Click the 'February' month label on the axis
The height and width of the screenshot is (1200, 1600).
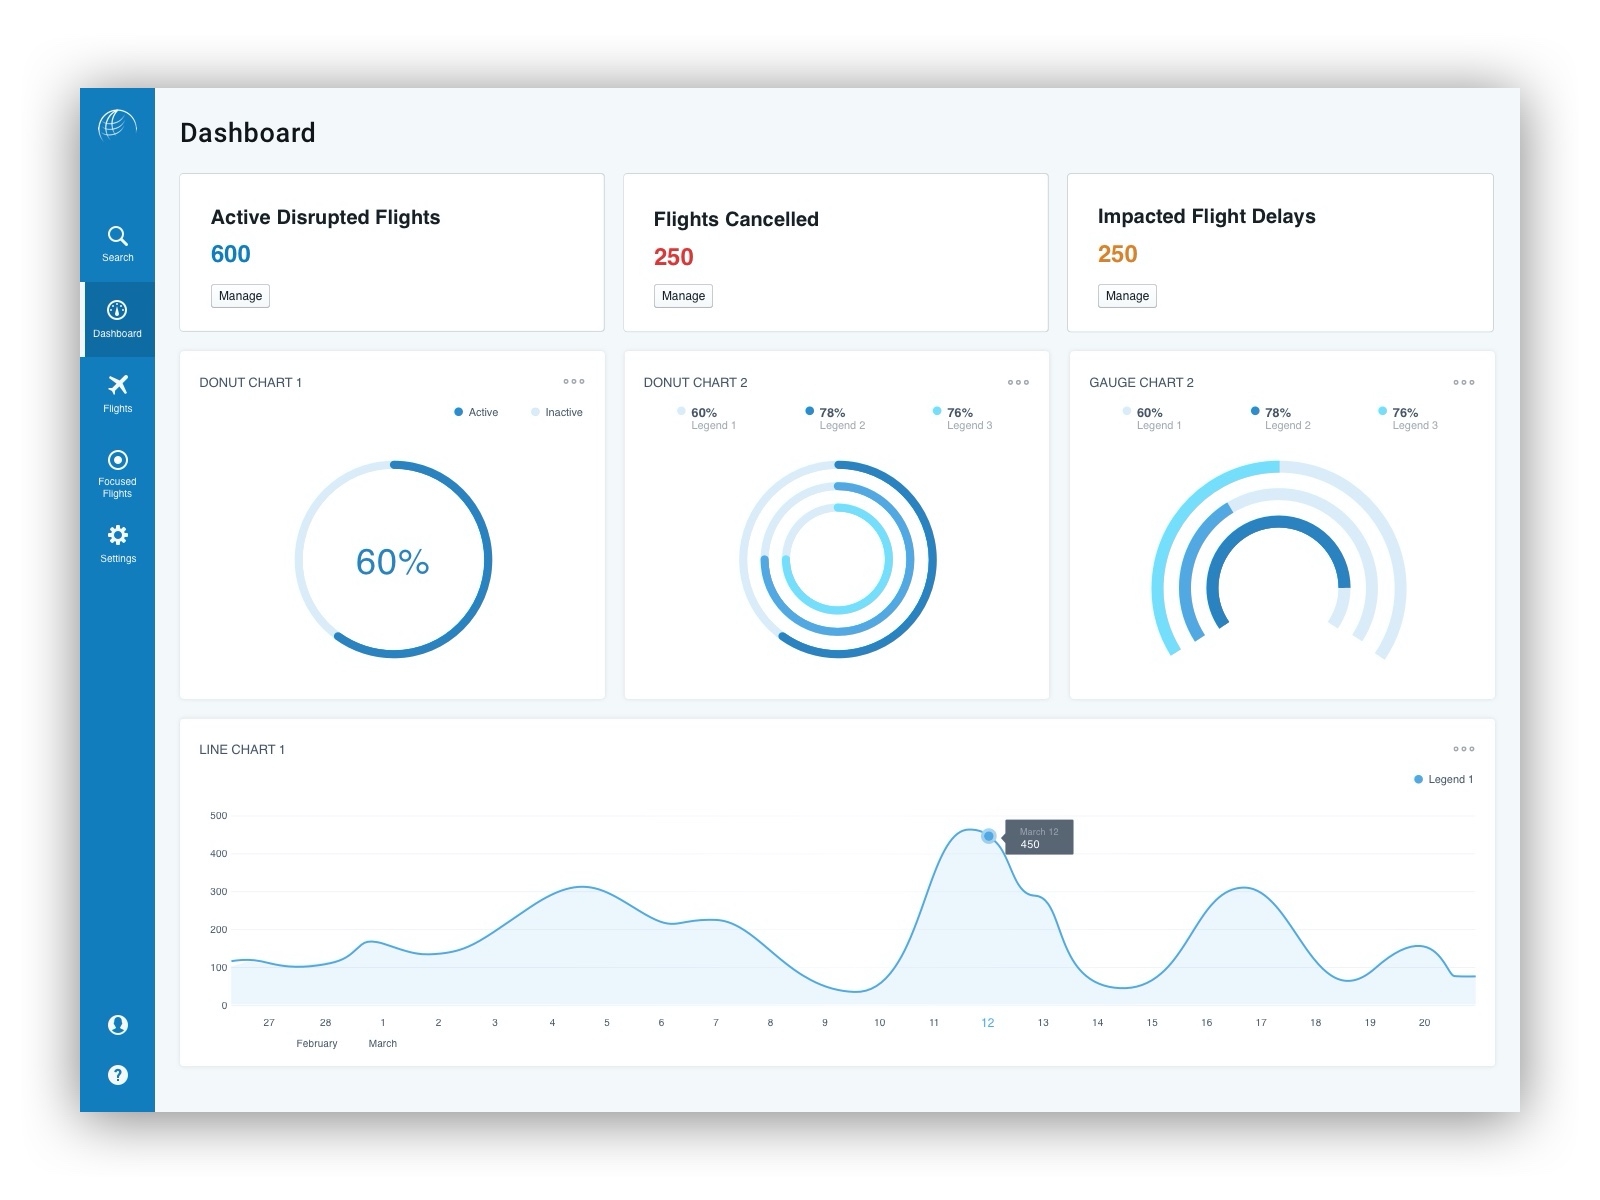[317, 1044]
